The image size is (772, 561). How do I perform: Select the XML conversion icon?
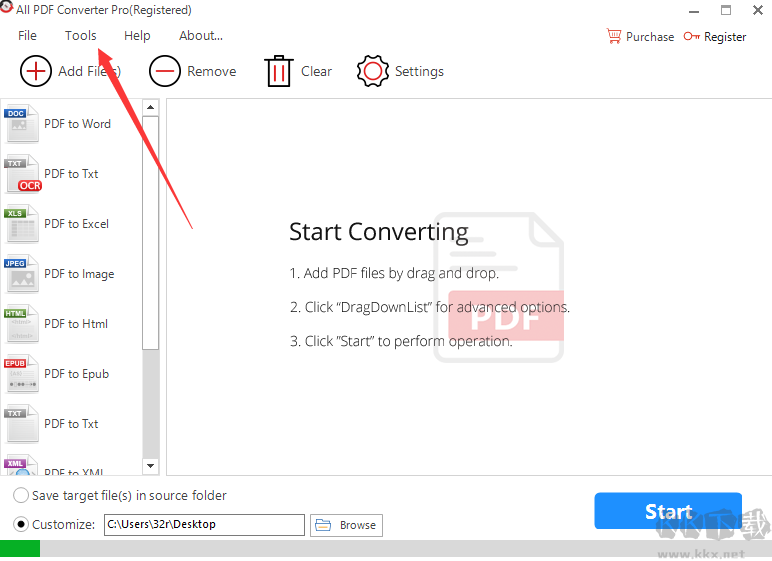point(21,465)
